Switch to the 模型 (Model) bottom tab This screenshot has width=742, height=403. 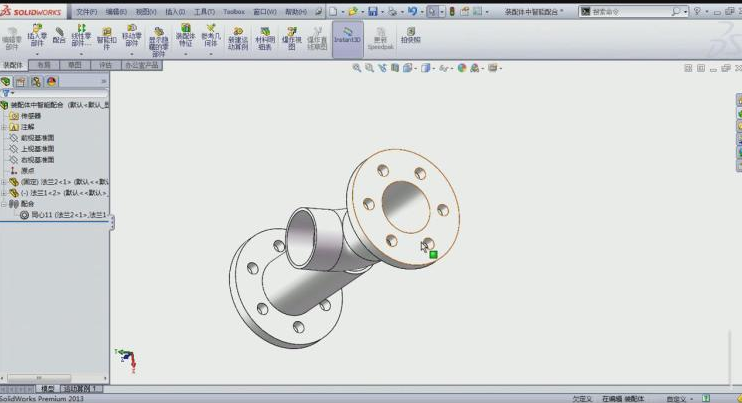point(47,389)
